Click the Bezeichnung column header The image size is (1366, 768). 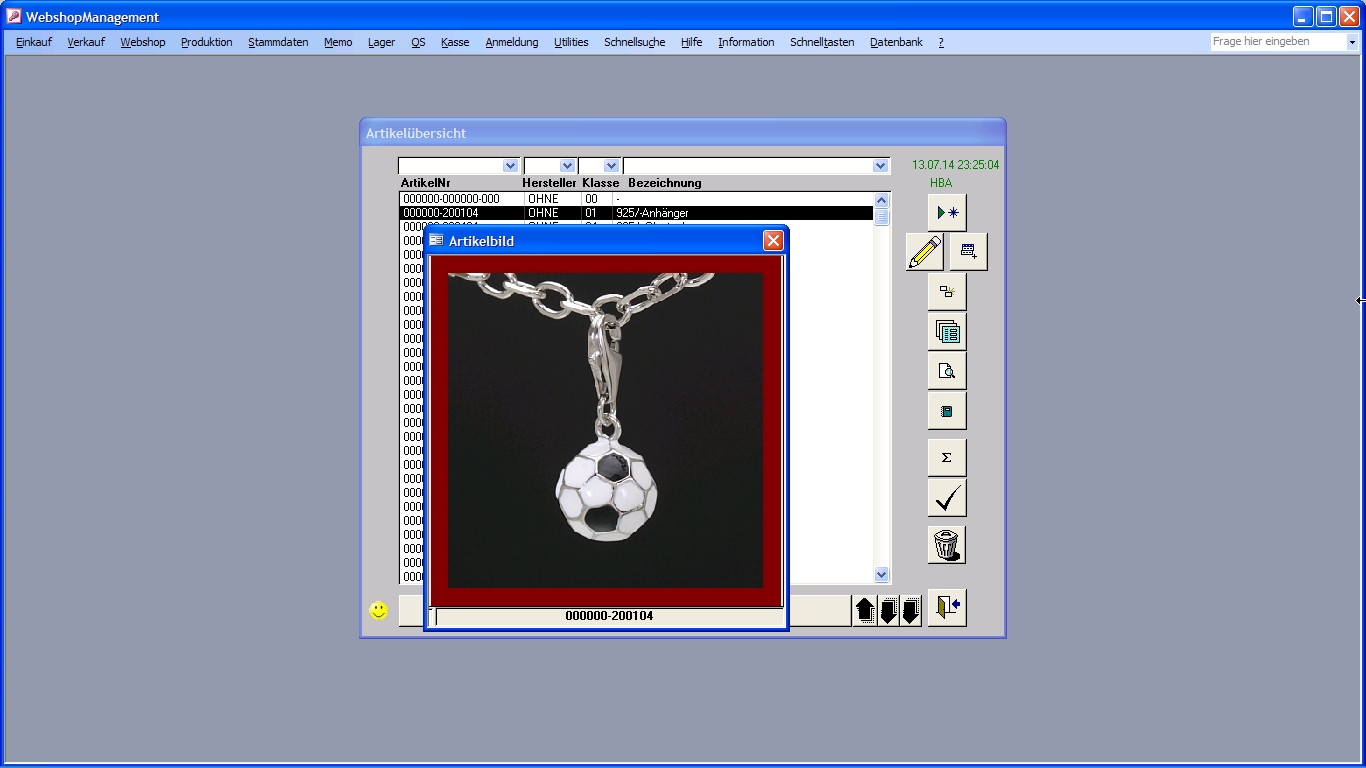665,183
